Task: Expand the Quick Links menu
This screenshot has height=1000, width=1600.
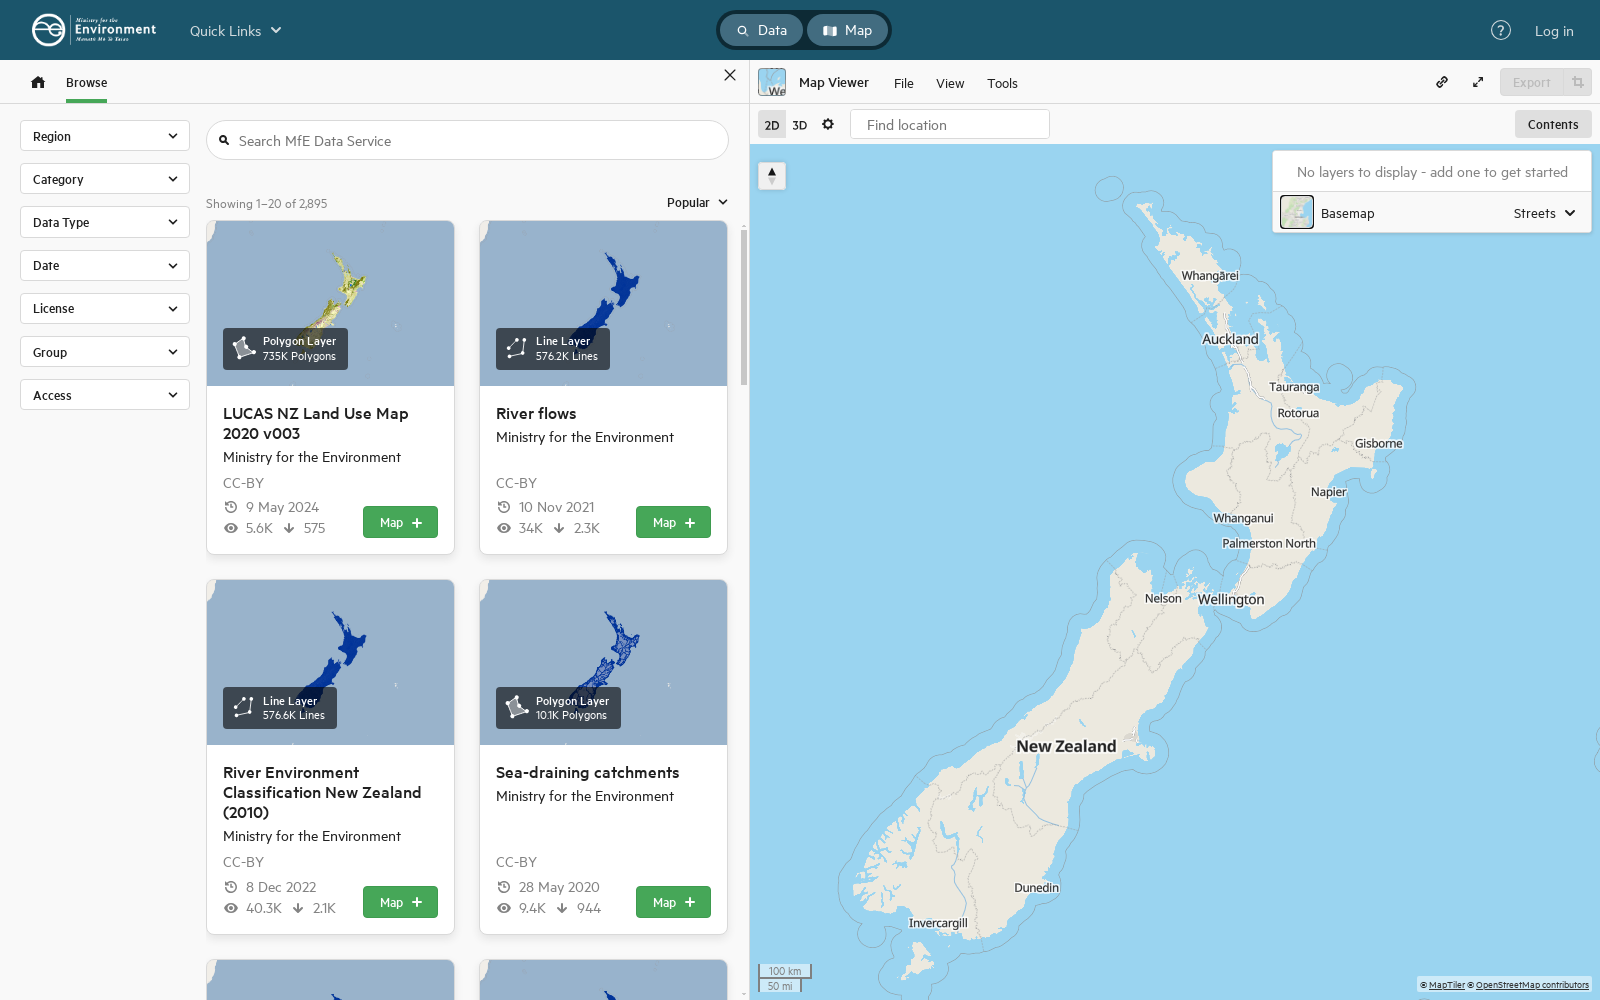Action: tap(236, 30)
